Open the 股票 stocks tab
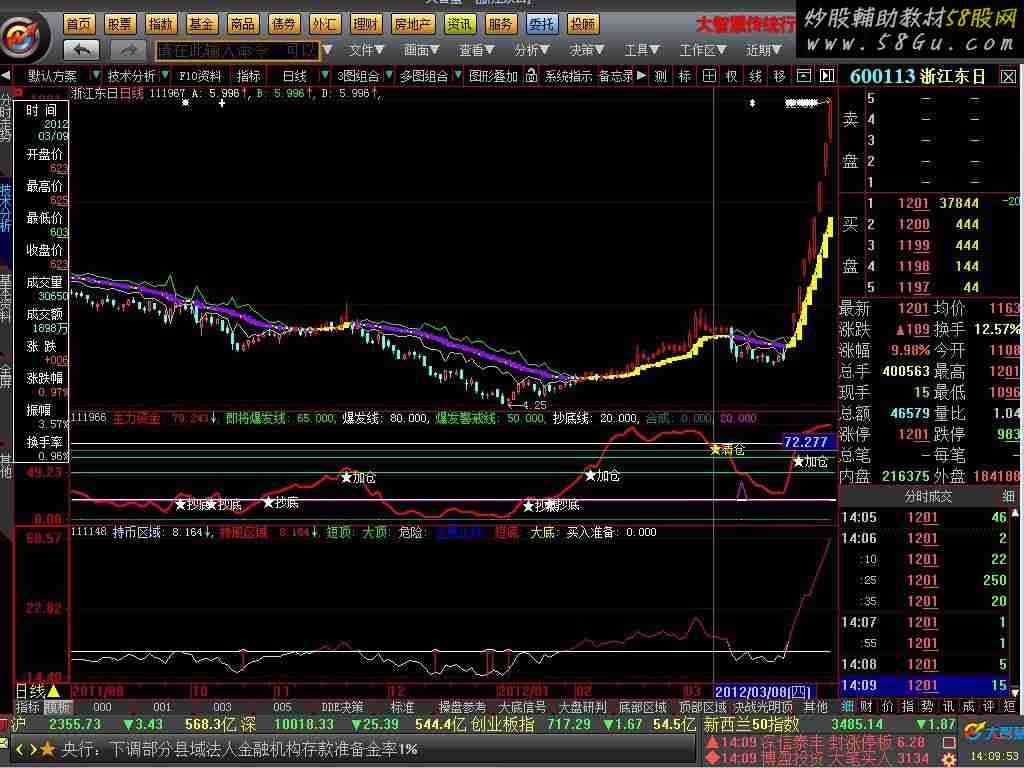Viewport: 1024px width, 768px height. click(x=120, y=25)
